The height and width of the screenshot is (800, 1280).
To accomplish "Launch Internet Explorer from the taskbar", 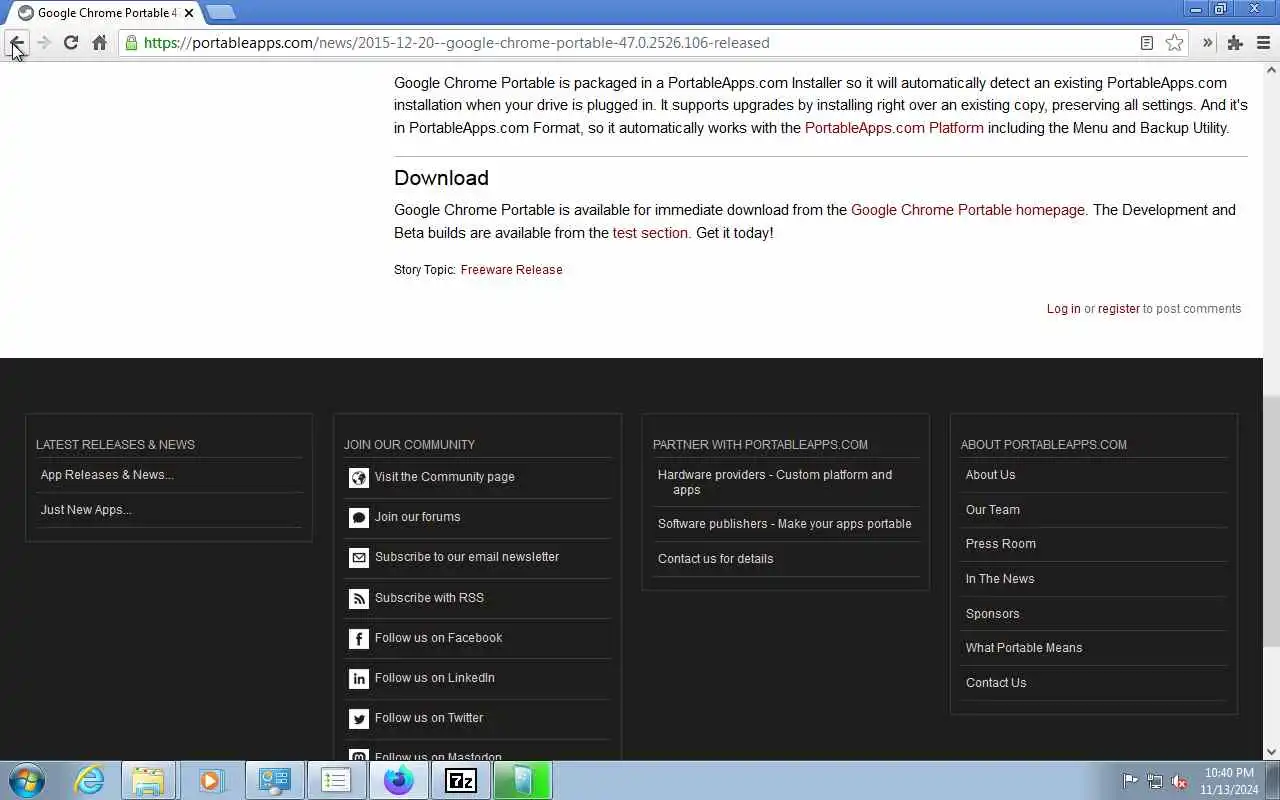I will tap(90, 780).
